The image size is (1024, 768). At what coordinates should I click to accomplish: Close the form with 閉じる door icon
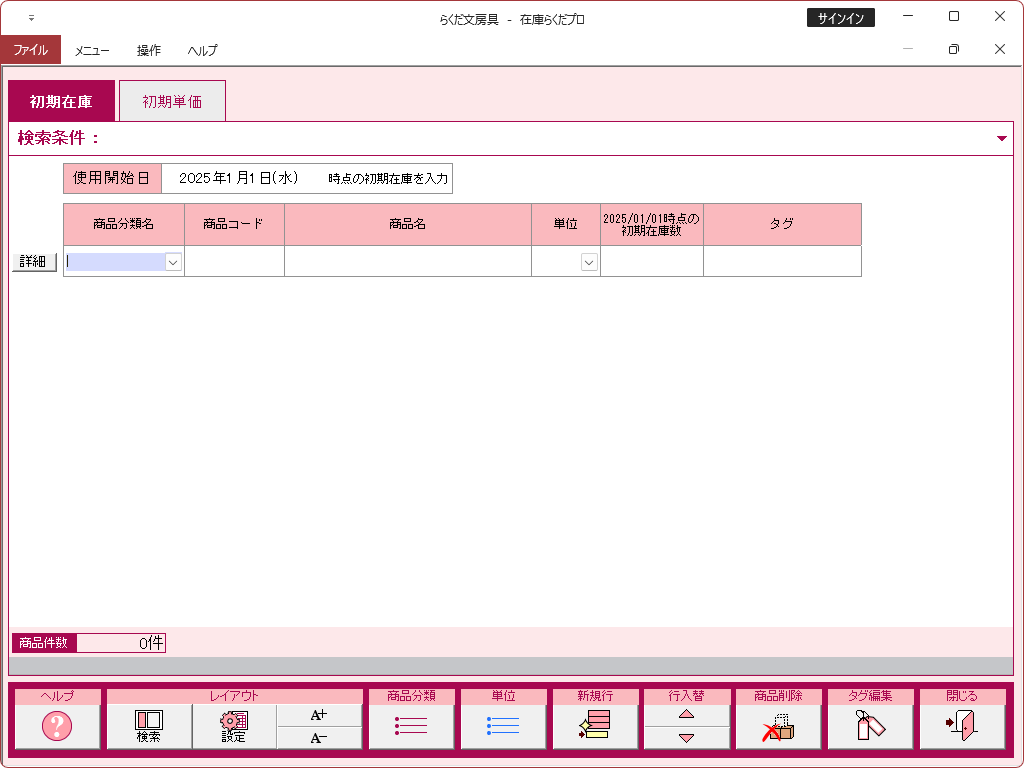click(x=962, y=726)
